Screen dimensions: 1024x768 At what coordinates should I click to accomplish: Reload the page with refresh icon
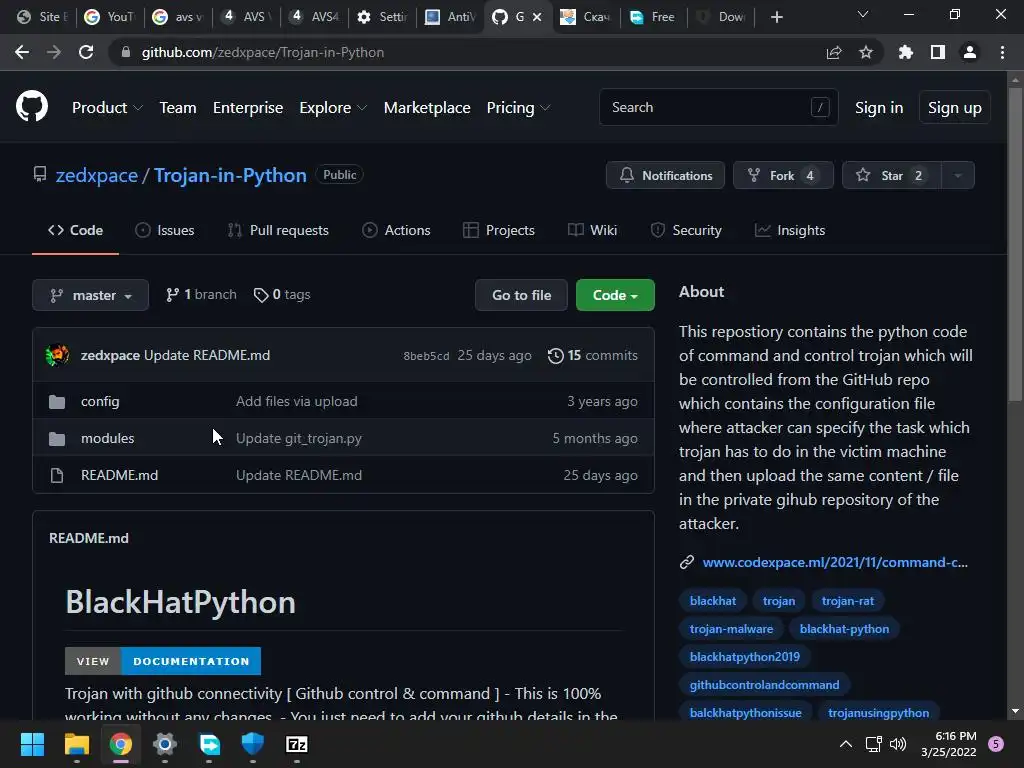pos(86,52)
